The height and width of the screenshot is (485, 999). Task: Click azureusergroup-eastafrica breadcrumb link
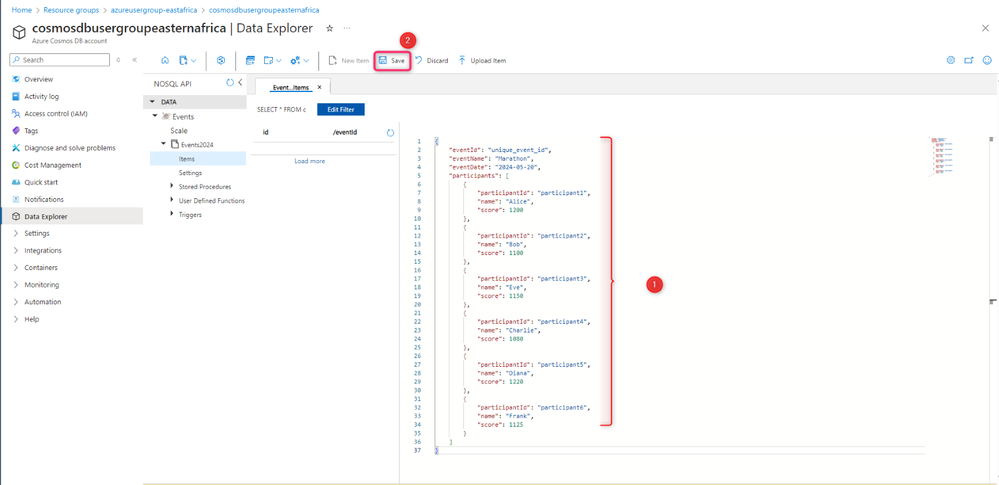(152, 11)
